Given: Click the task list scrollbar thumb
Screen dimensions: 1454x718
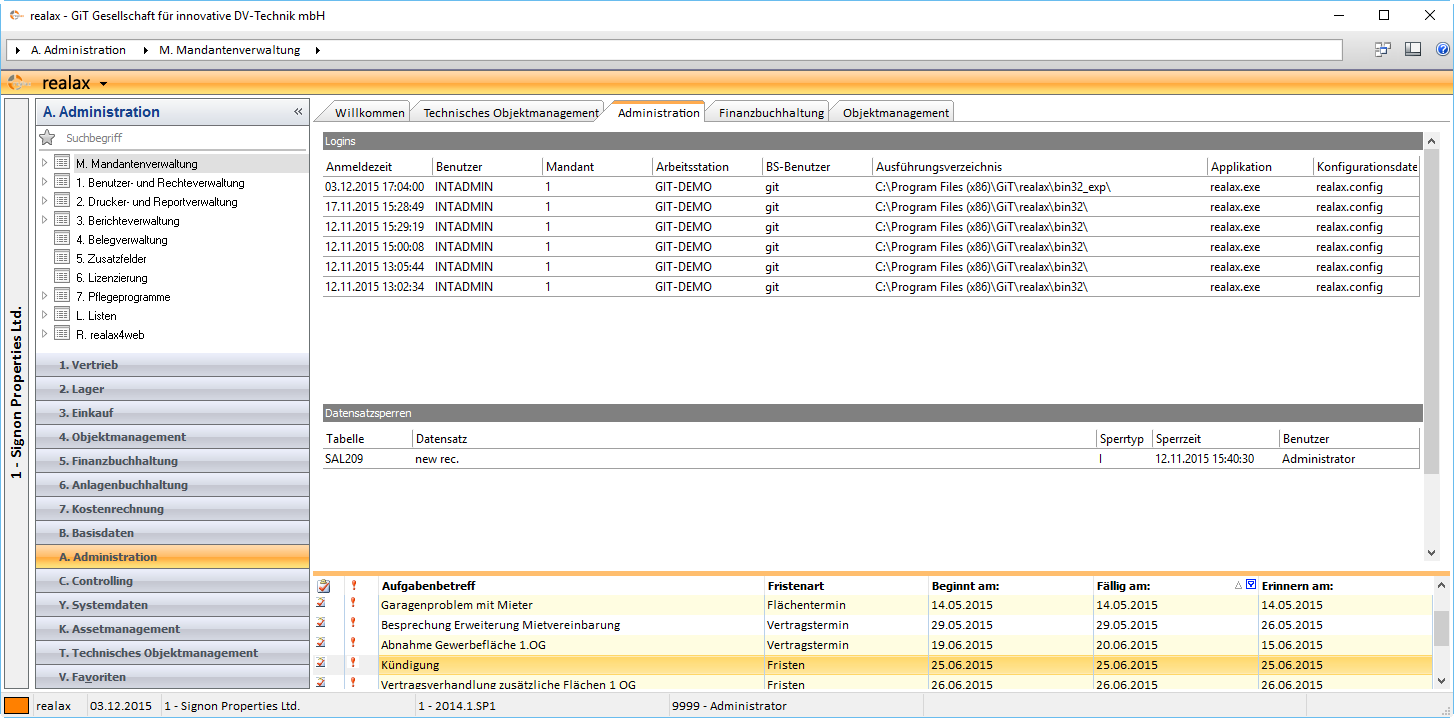Looking at the screenshot, I should [1441, 629].
